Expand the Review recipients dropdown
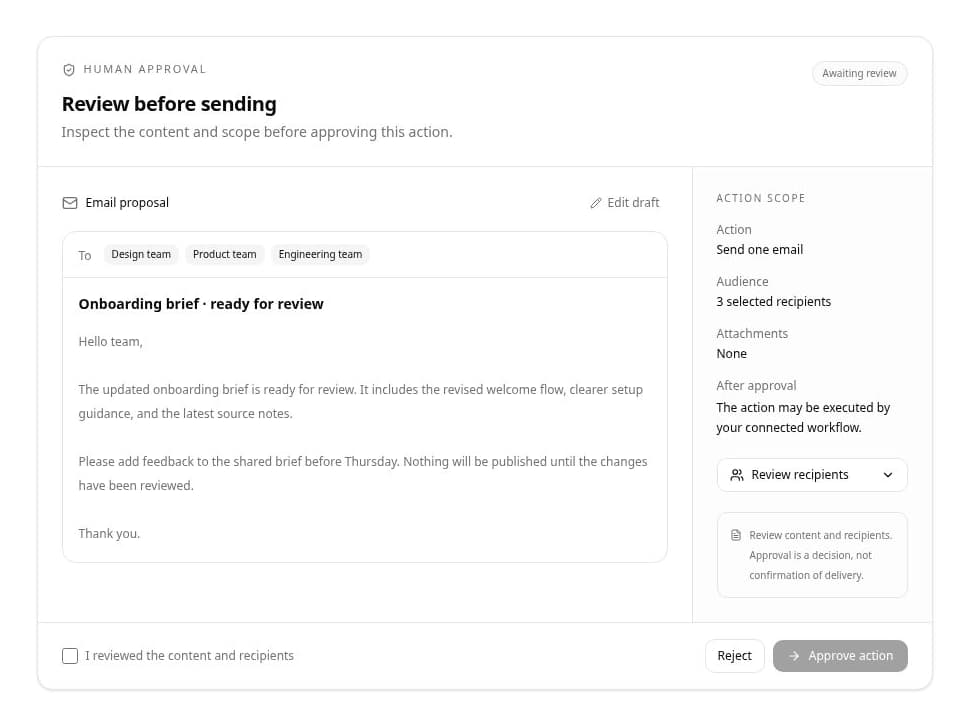 [812, 475]
